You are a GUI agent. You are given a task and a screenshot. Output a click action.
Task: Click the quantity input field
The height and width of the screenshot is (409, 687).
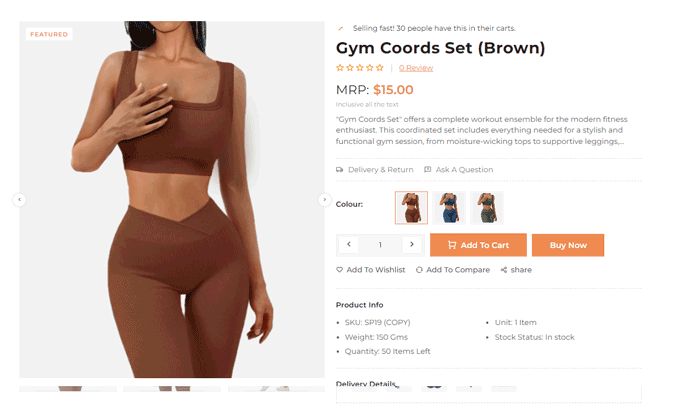[380, 245]
